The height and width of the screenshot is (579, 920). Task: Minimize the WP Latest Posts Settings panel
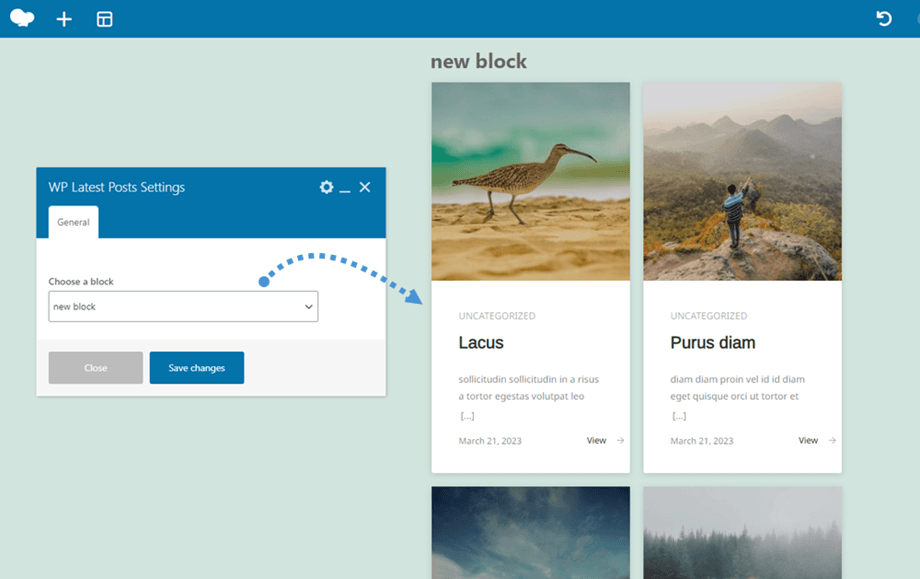[345, 188]
